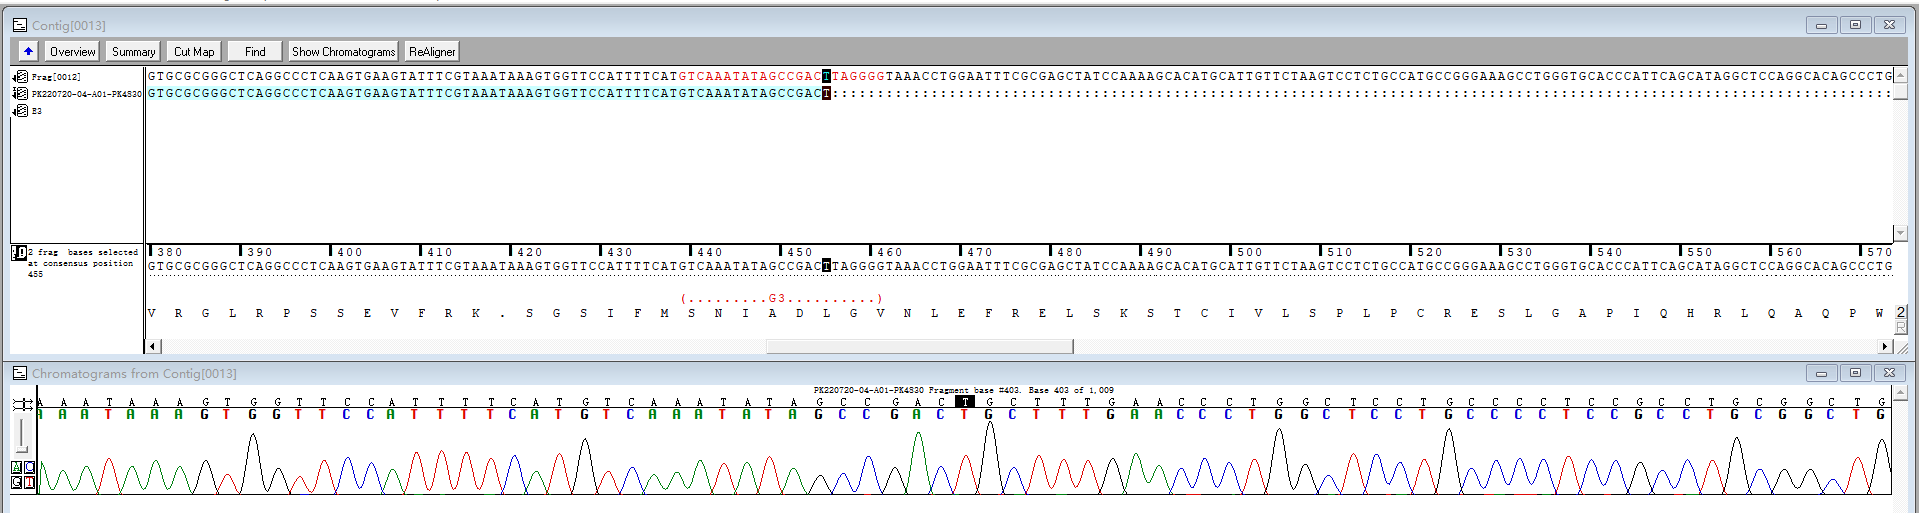Click the highlighted base in consensus sequence
Viewport: 1919px width, 513px height.
click(x=826, y=266)
